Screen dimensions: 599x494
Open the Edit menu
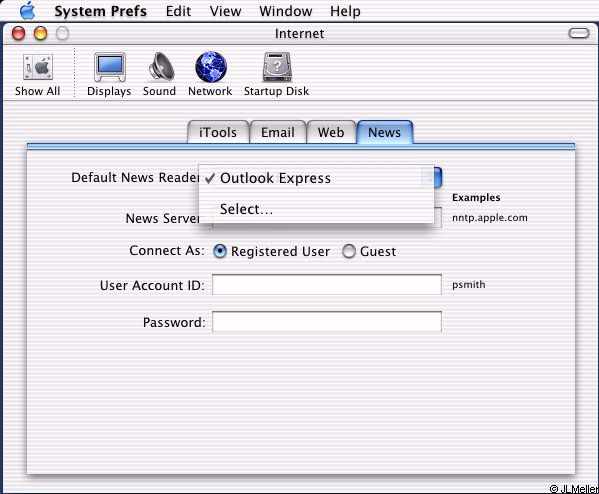click(x=178, y=11)
